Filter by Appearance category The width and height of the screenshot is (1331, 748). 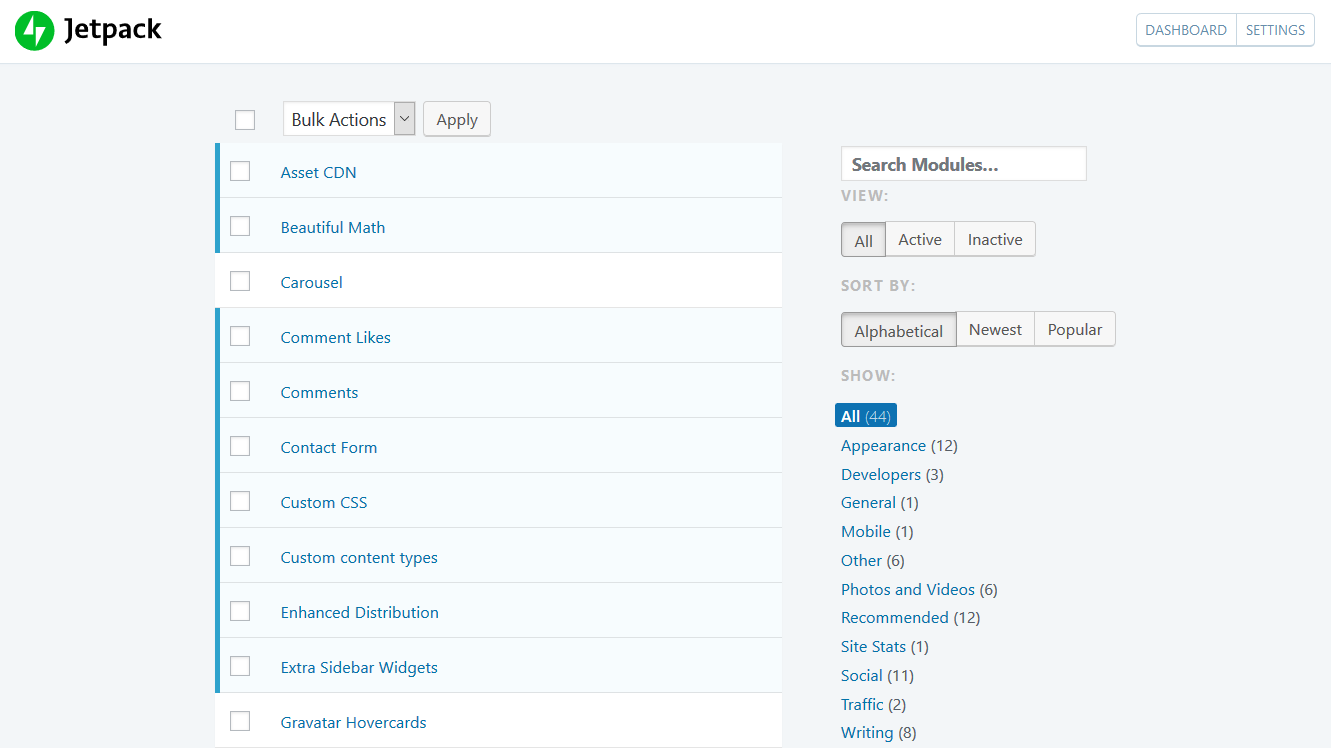[x=883, y=445]
